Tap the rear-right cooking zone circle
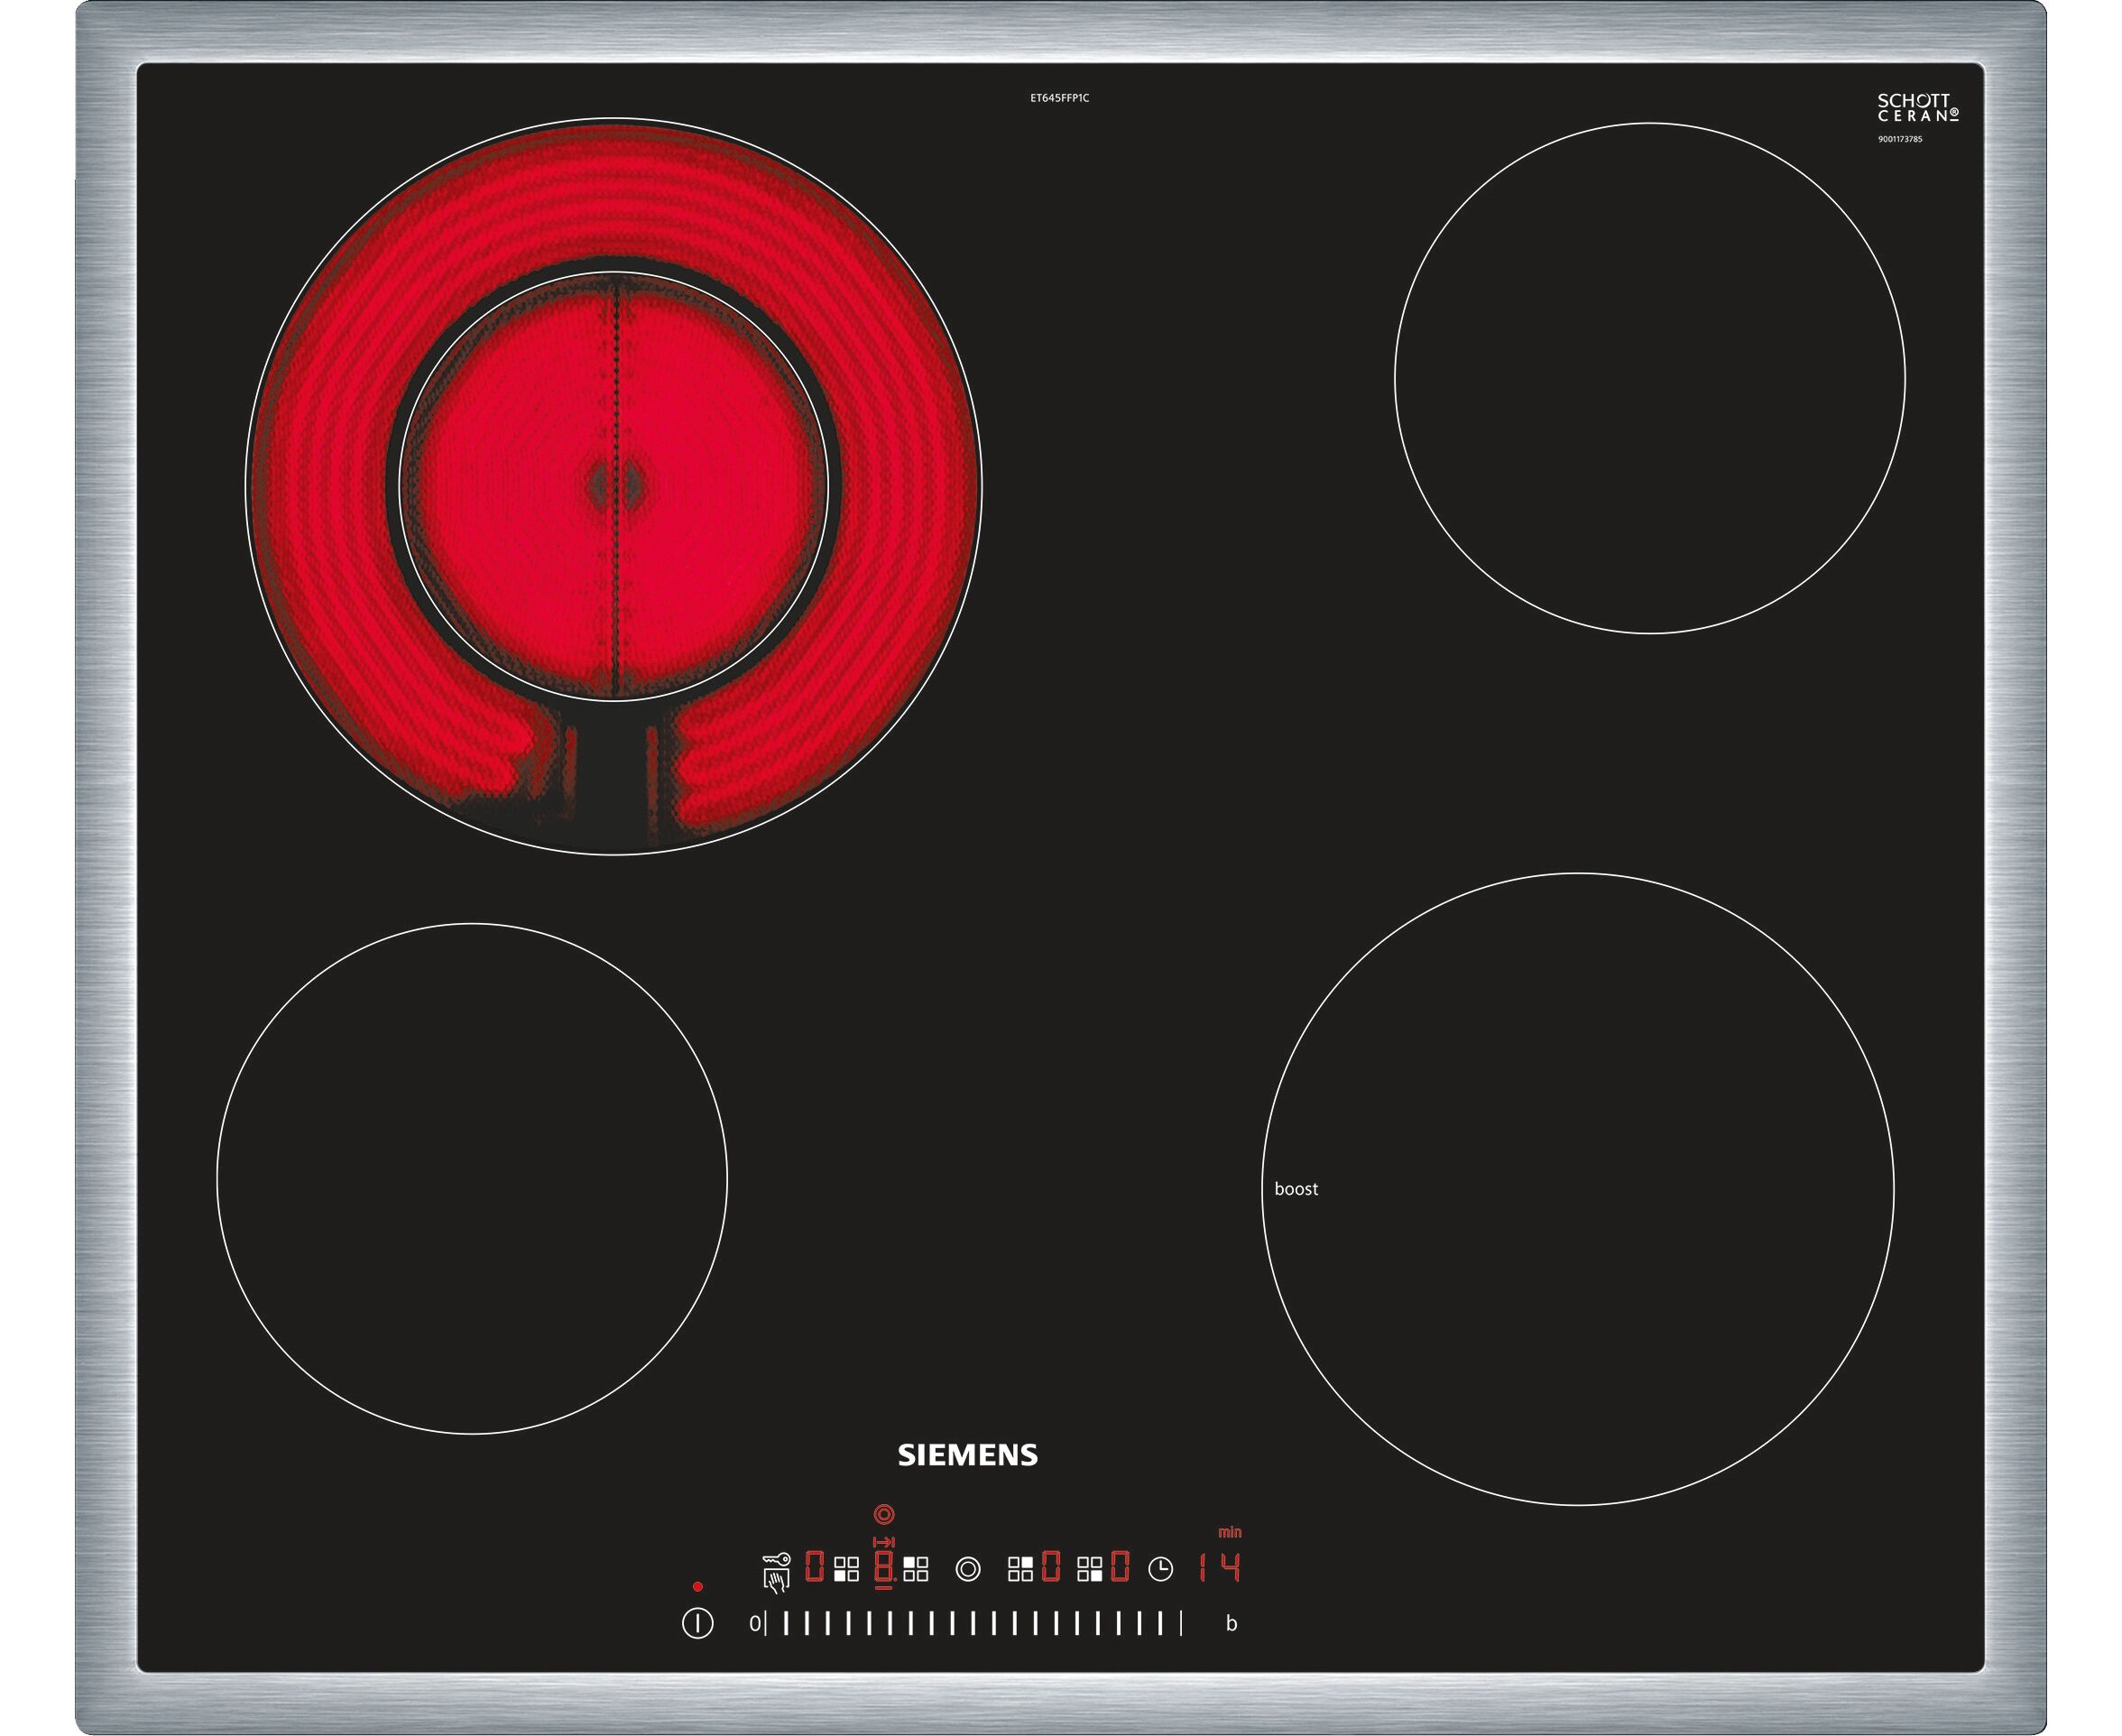This screenshot has height=1736, width=2122. click(x=1649, y=378)
